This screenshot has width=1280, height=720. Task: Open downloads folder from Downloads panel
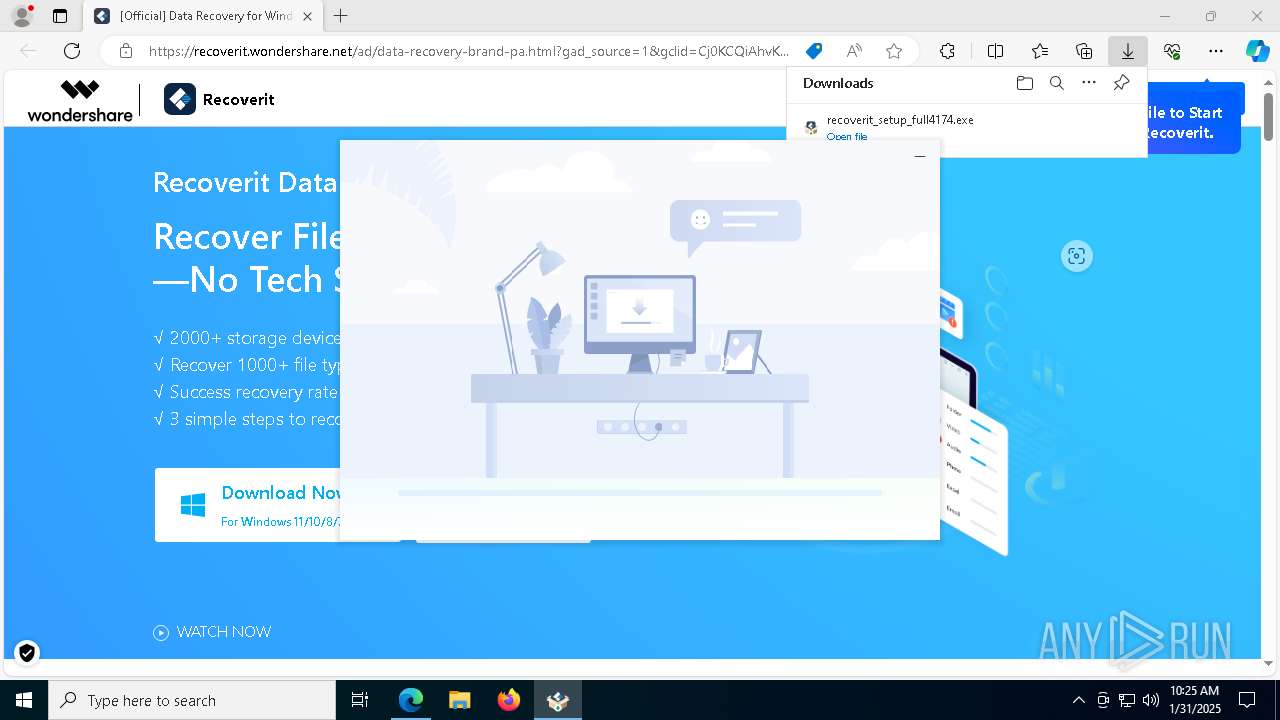point(1024,83)
